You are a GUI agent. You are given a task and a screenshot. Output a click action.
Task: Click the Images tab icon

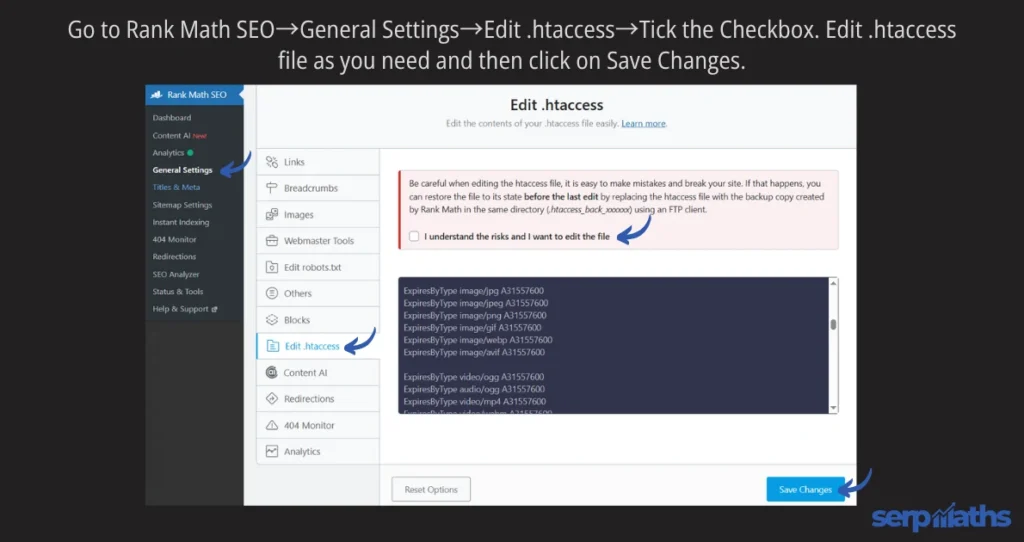(272, 214)
